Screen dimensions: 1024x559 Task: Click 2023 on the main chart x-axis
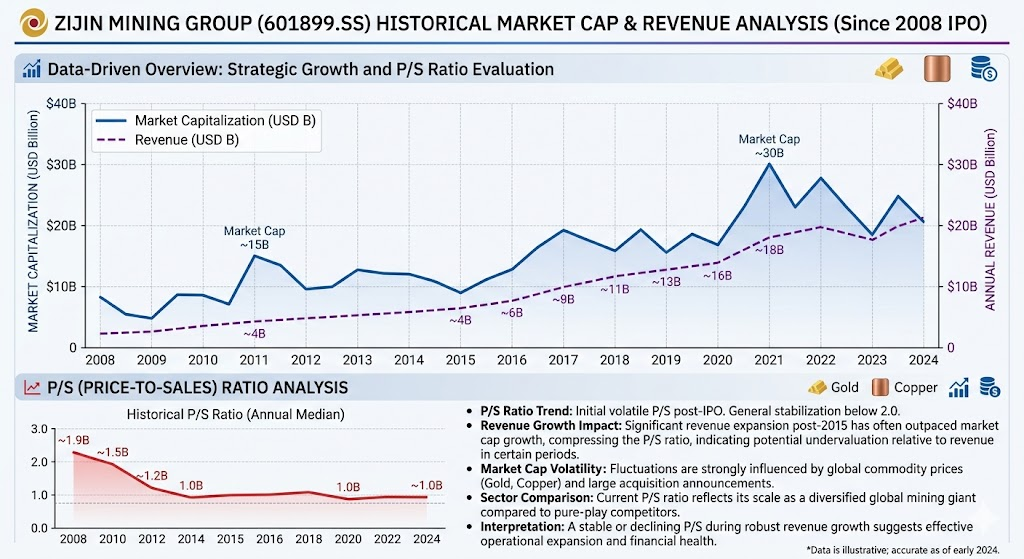click(872, 360)
